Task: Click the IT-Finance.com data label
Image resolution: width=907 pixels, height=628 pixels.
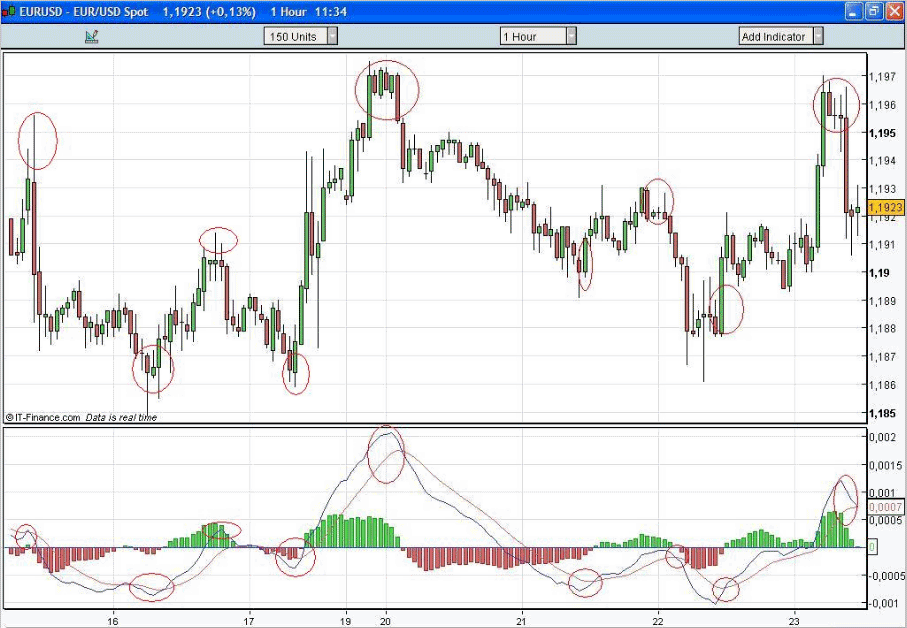Action: click(81, 417)
